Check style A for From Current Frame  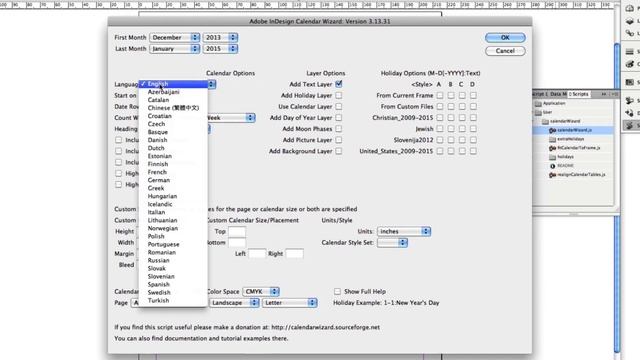(x=440, y=95)
